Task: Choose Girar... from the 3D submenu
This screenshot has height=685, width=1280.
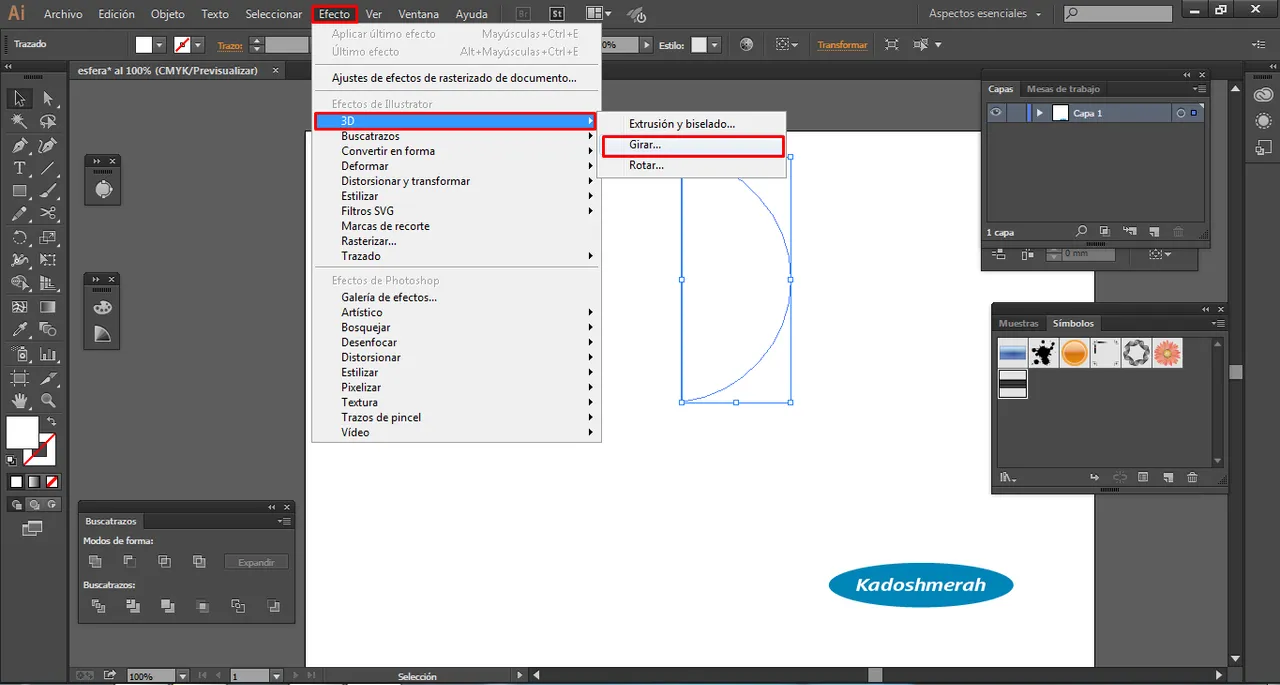Action: pos(645,145)
